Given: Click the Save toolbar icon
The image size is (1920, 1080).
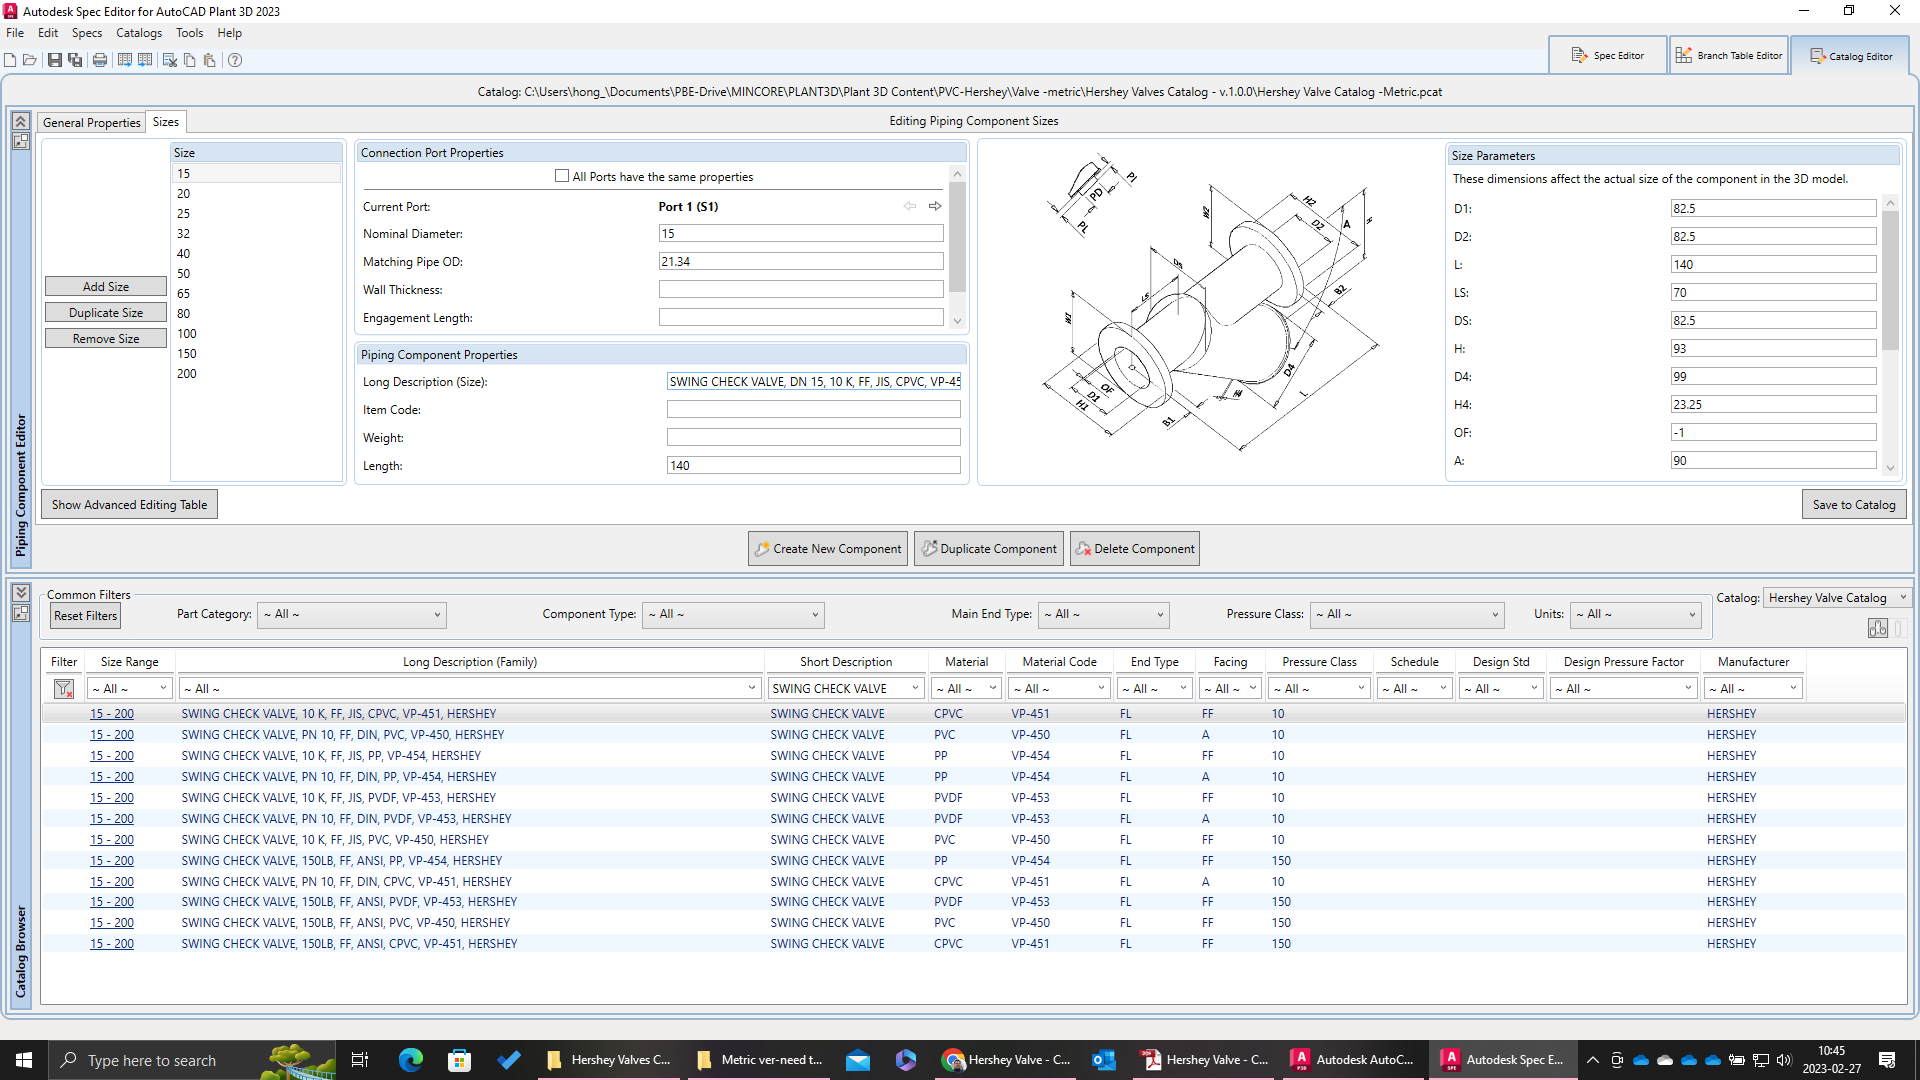Looking at the screenshot, I should tap(55, 60).
